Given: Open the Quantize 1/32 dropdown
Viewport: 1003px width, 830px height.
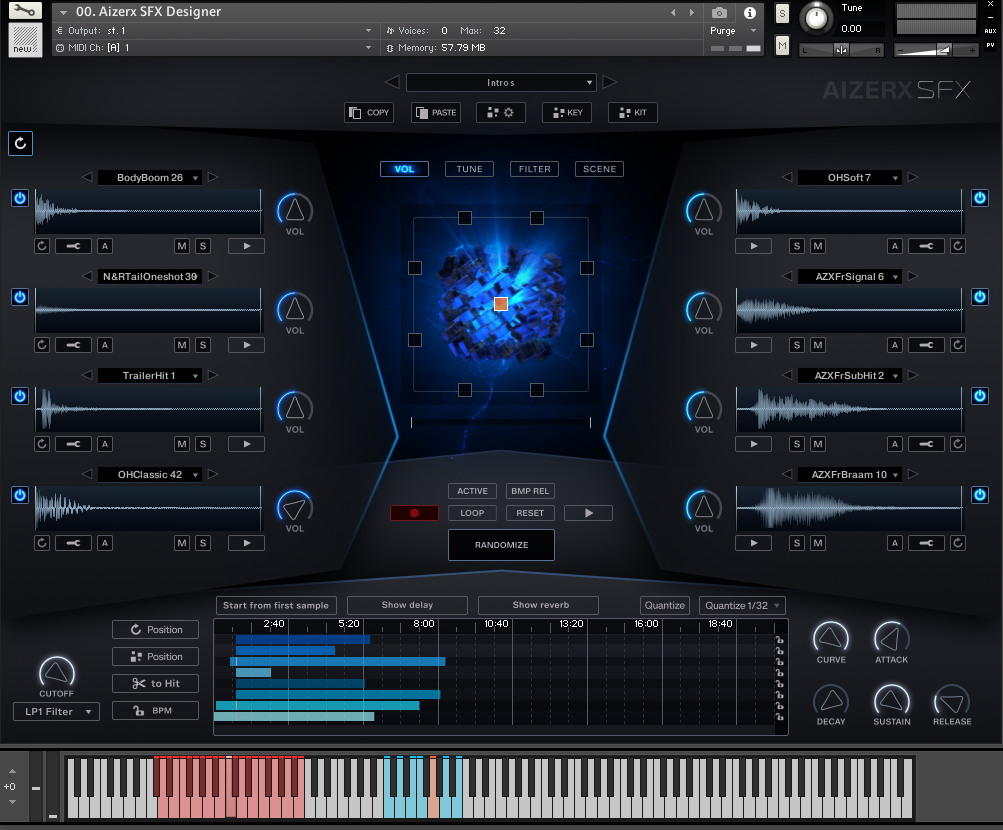Looking at the screenshot, I should tap(742, 605).
